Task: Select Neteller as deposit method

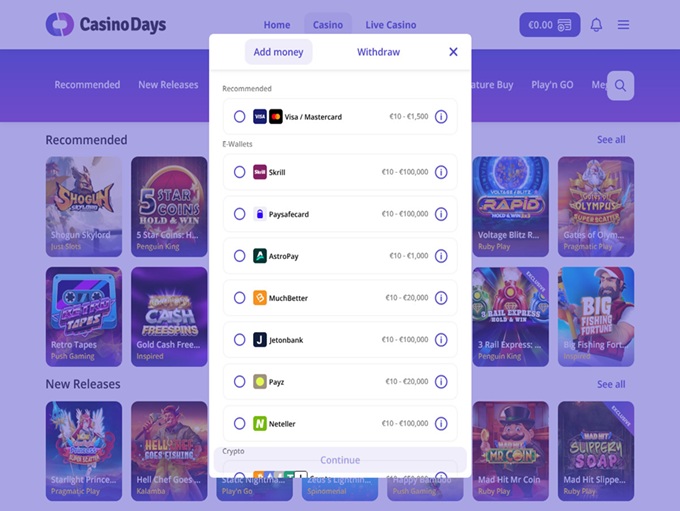Action: [239, 423]
